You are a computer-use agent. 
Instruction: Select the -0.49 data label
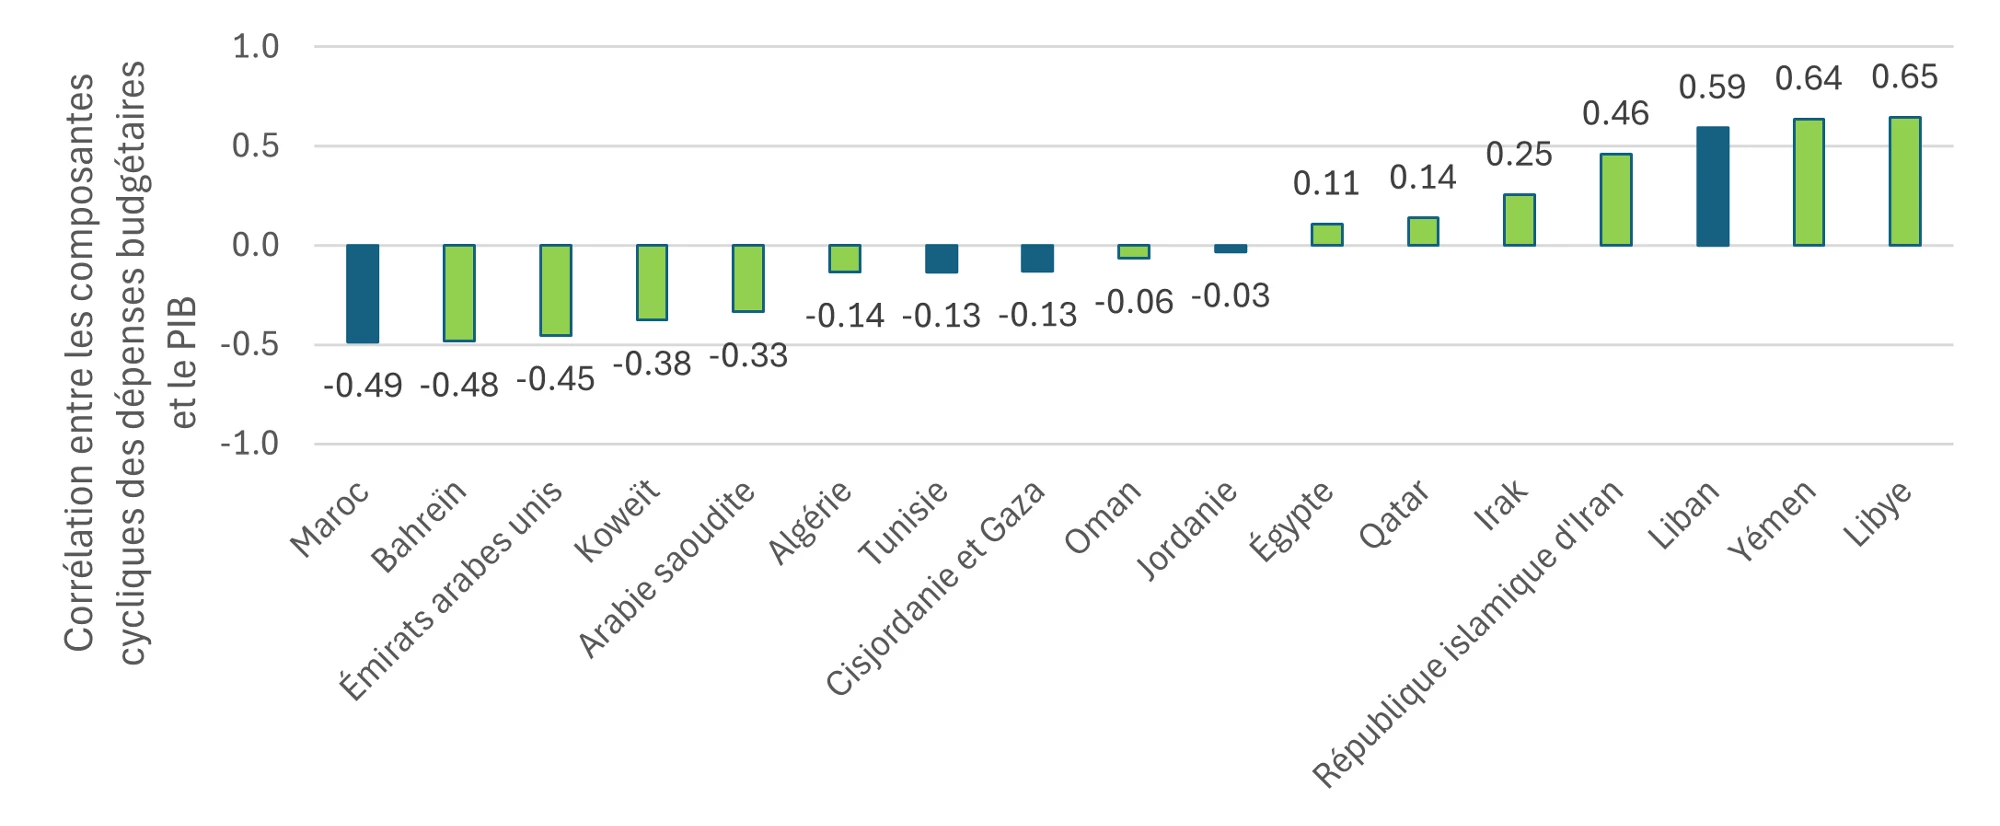tap(362, 385)
